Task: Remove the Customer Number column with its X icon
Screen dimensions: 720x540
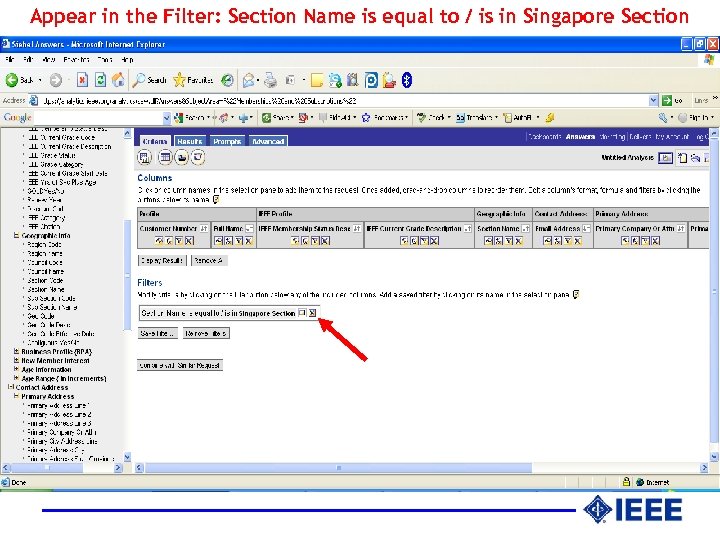Action: click(x=189, y=240)
